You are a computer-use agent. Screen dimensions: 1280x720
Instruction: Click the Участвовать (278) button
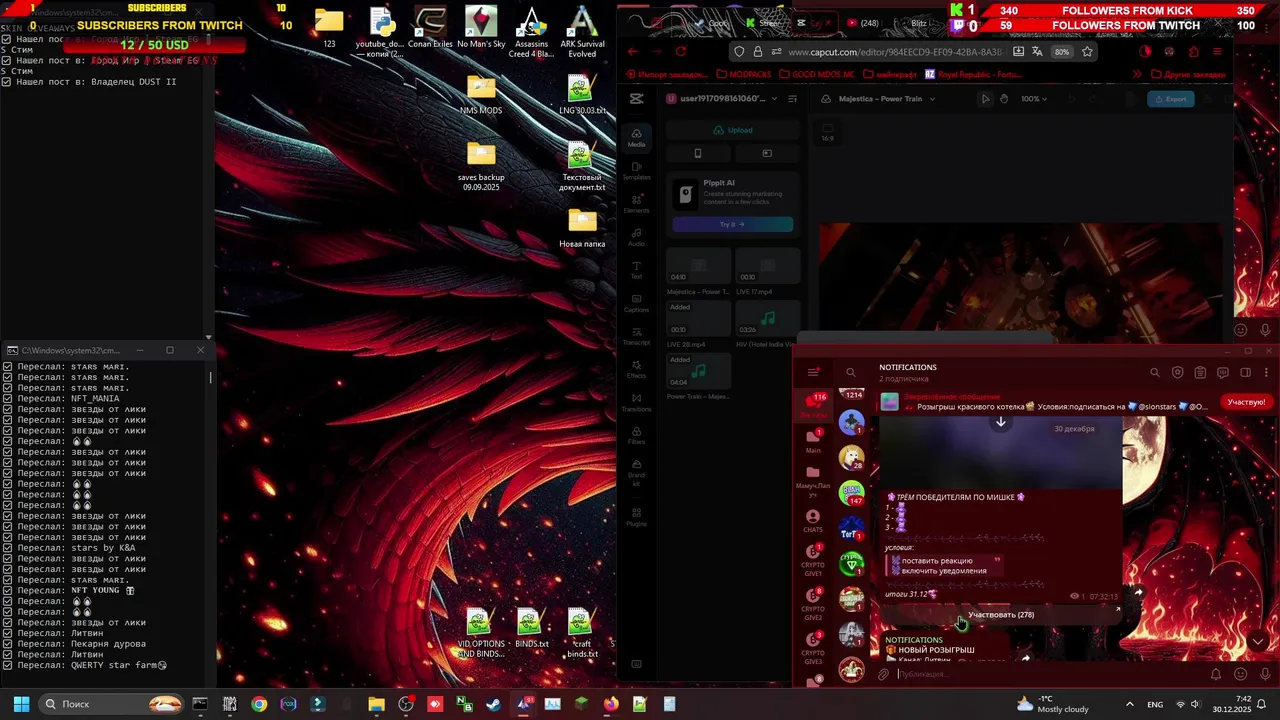[x=1001, y=614]
